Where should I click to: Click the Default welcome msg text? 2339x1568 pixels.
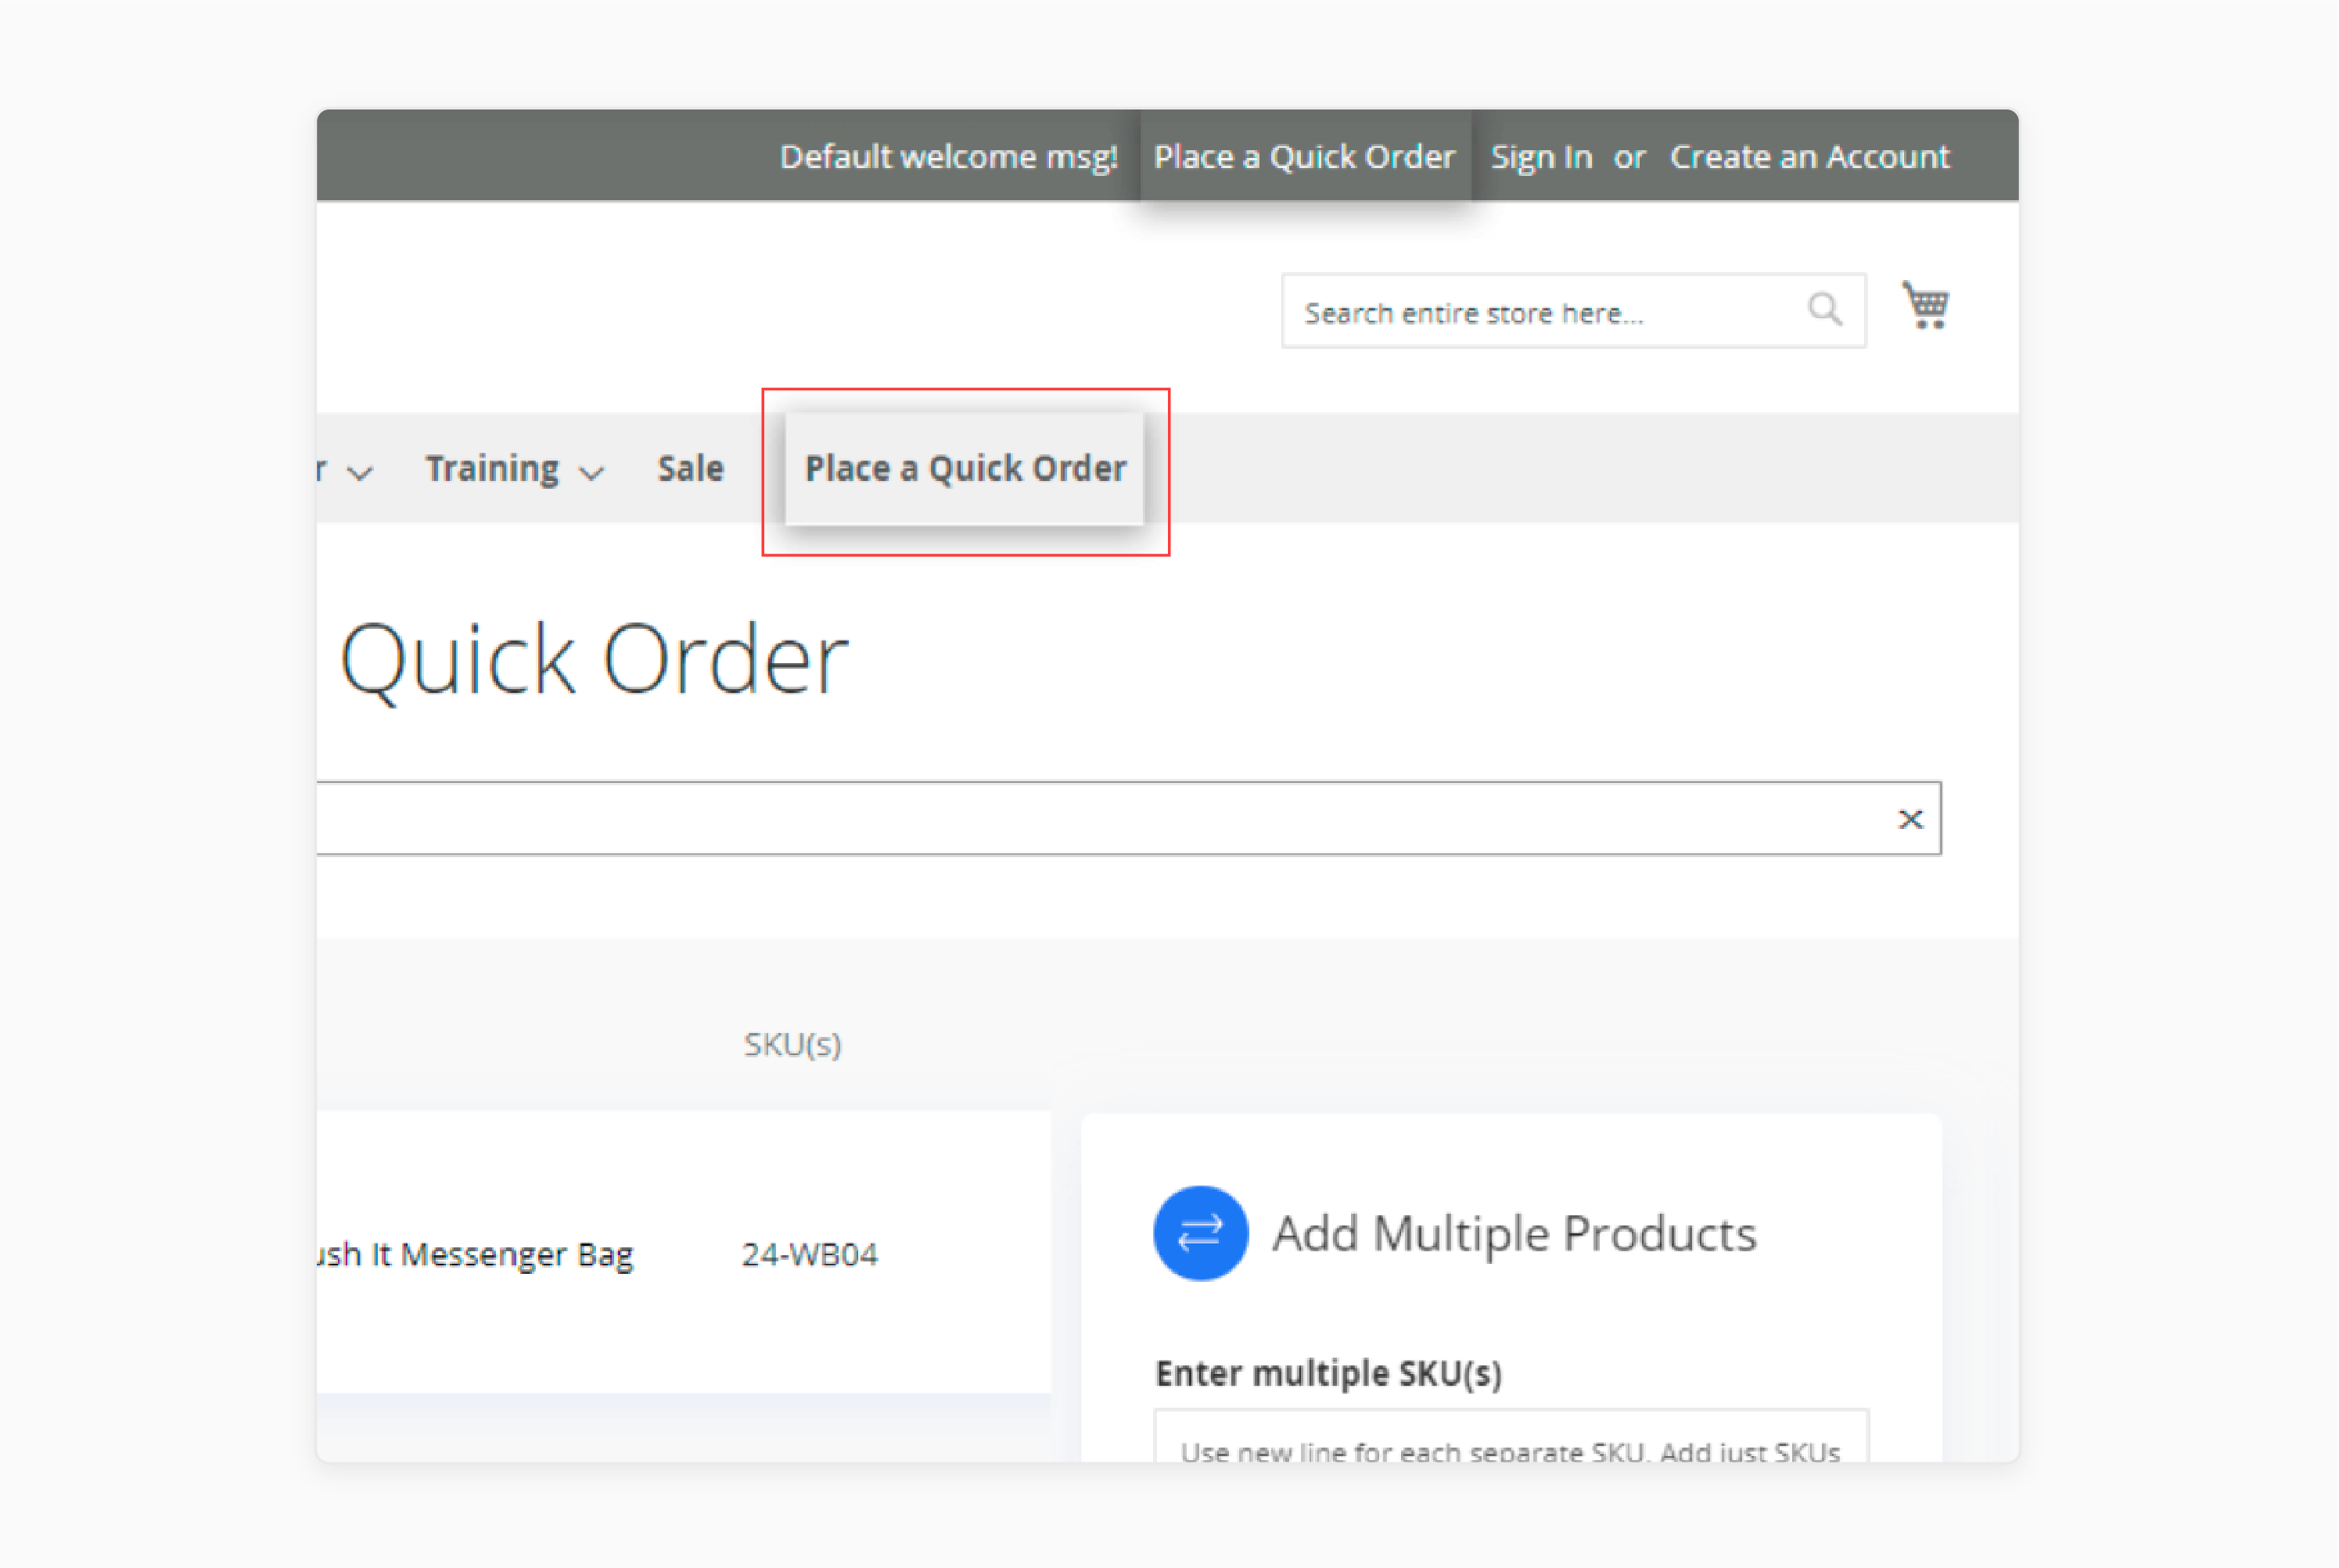[x=948, y=157]
